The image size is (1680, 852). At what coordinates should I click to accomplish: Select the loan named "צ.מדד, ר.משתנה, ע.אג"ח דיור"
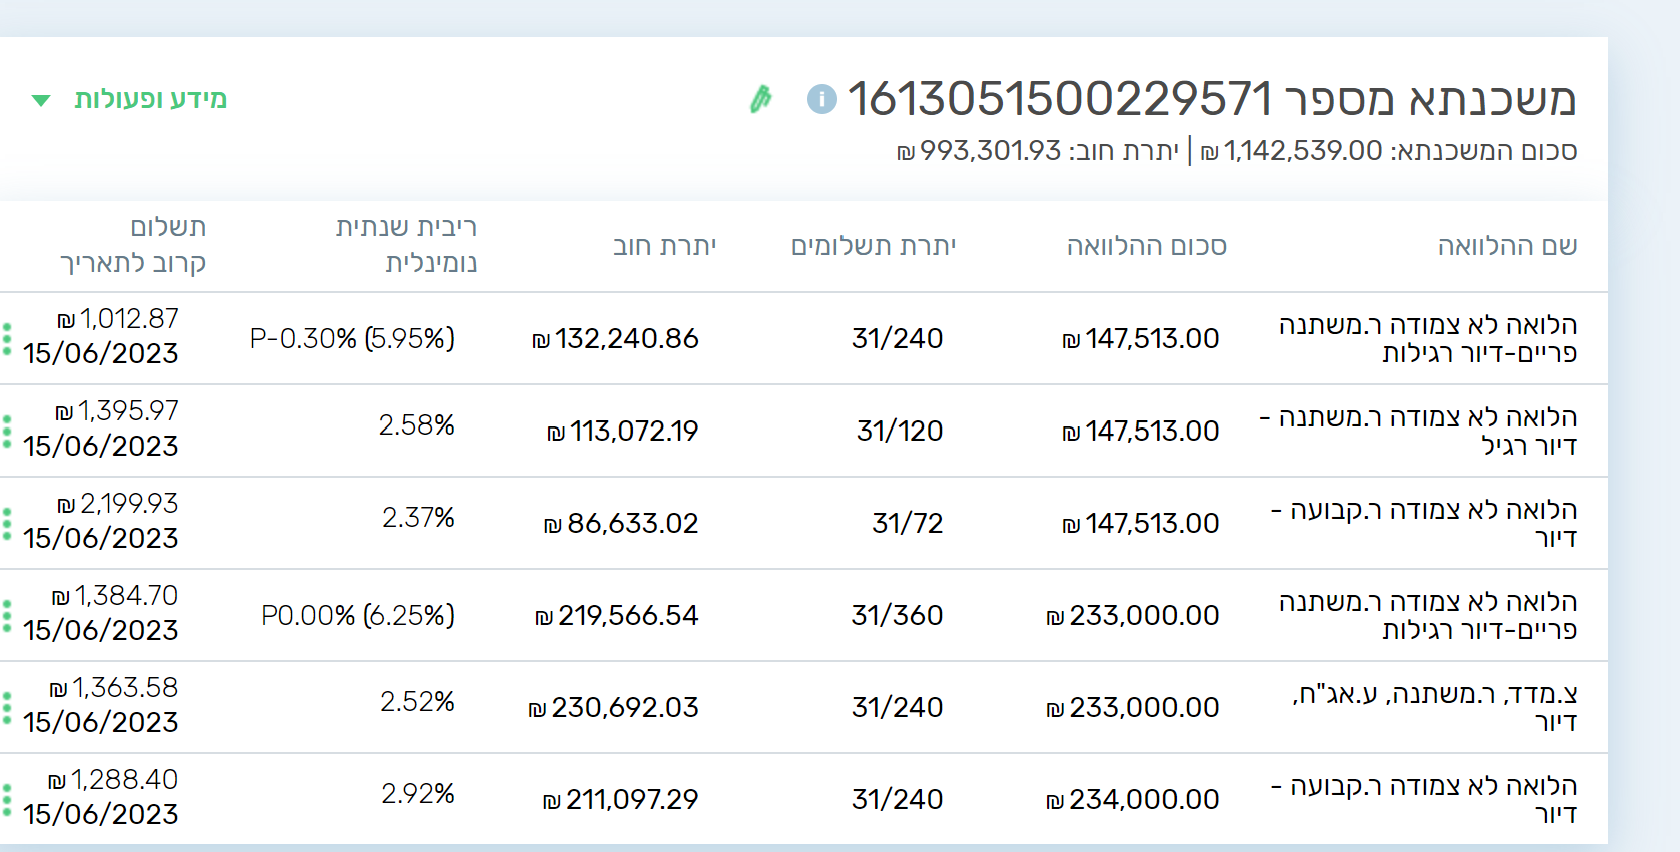click(x=1435, y=707)
